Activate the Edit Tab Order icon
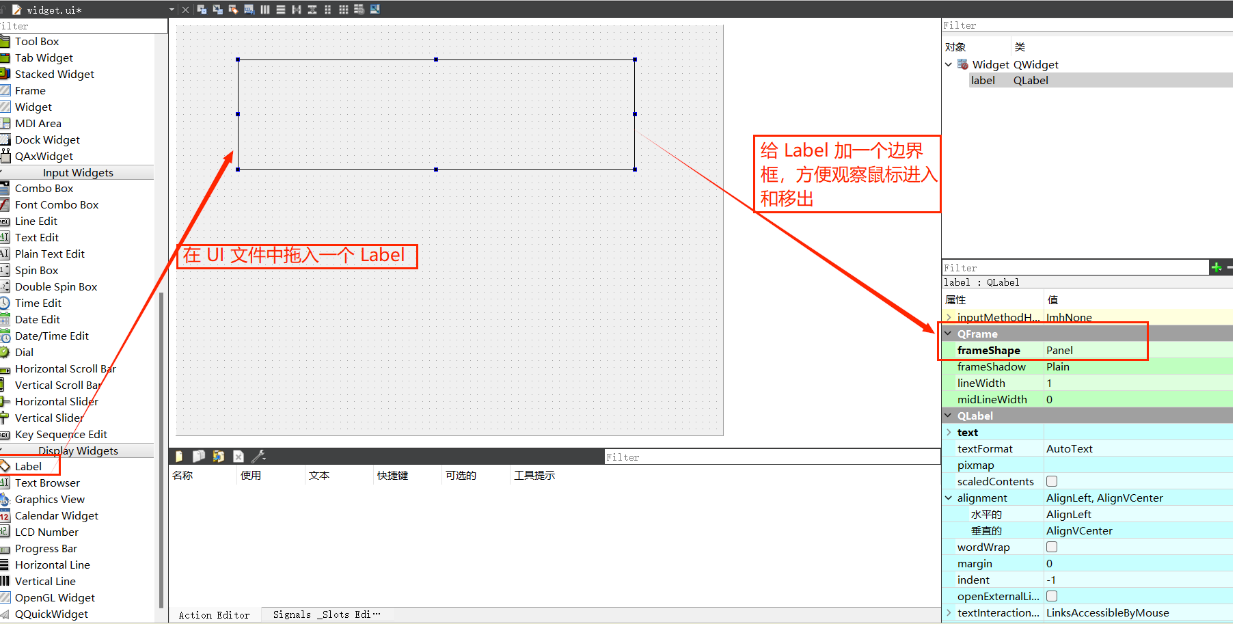The height and width of the screenshot is (624, 1233). point(249,9)
